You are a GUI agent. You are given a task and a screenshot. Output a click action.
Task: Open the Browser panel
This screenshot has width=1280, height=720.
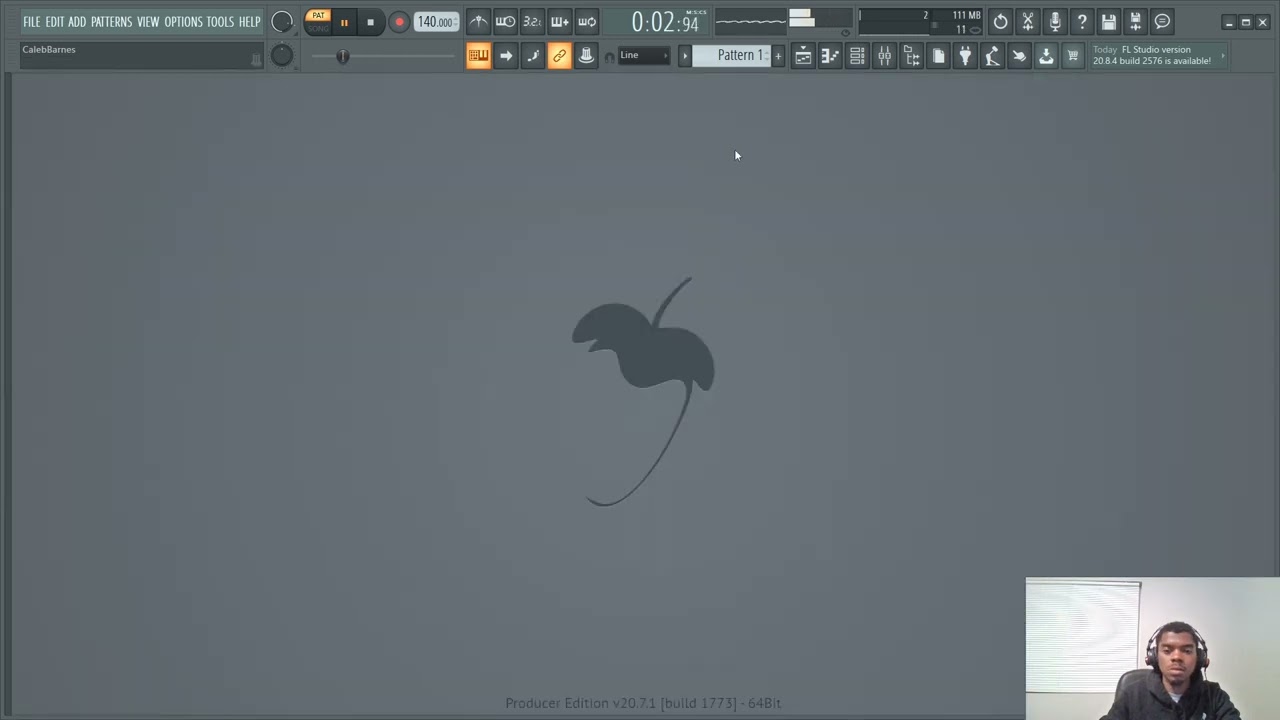click(911, 56)
